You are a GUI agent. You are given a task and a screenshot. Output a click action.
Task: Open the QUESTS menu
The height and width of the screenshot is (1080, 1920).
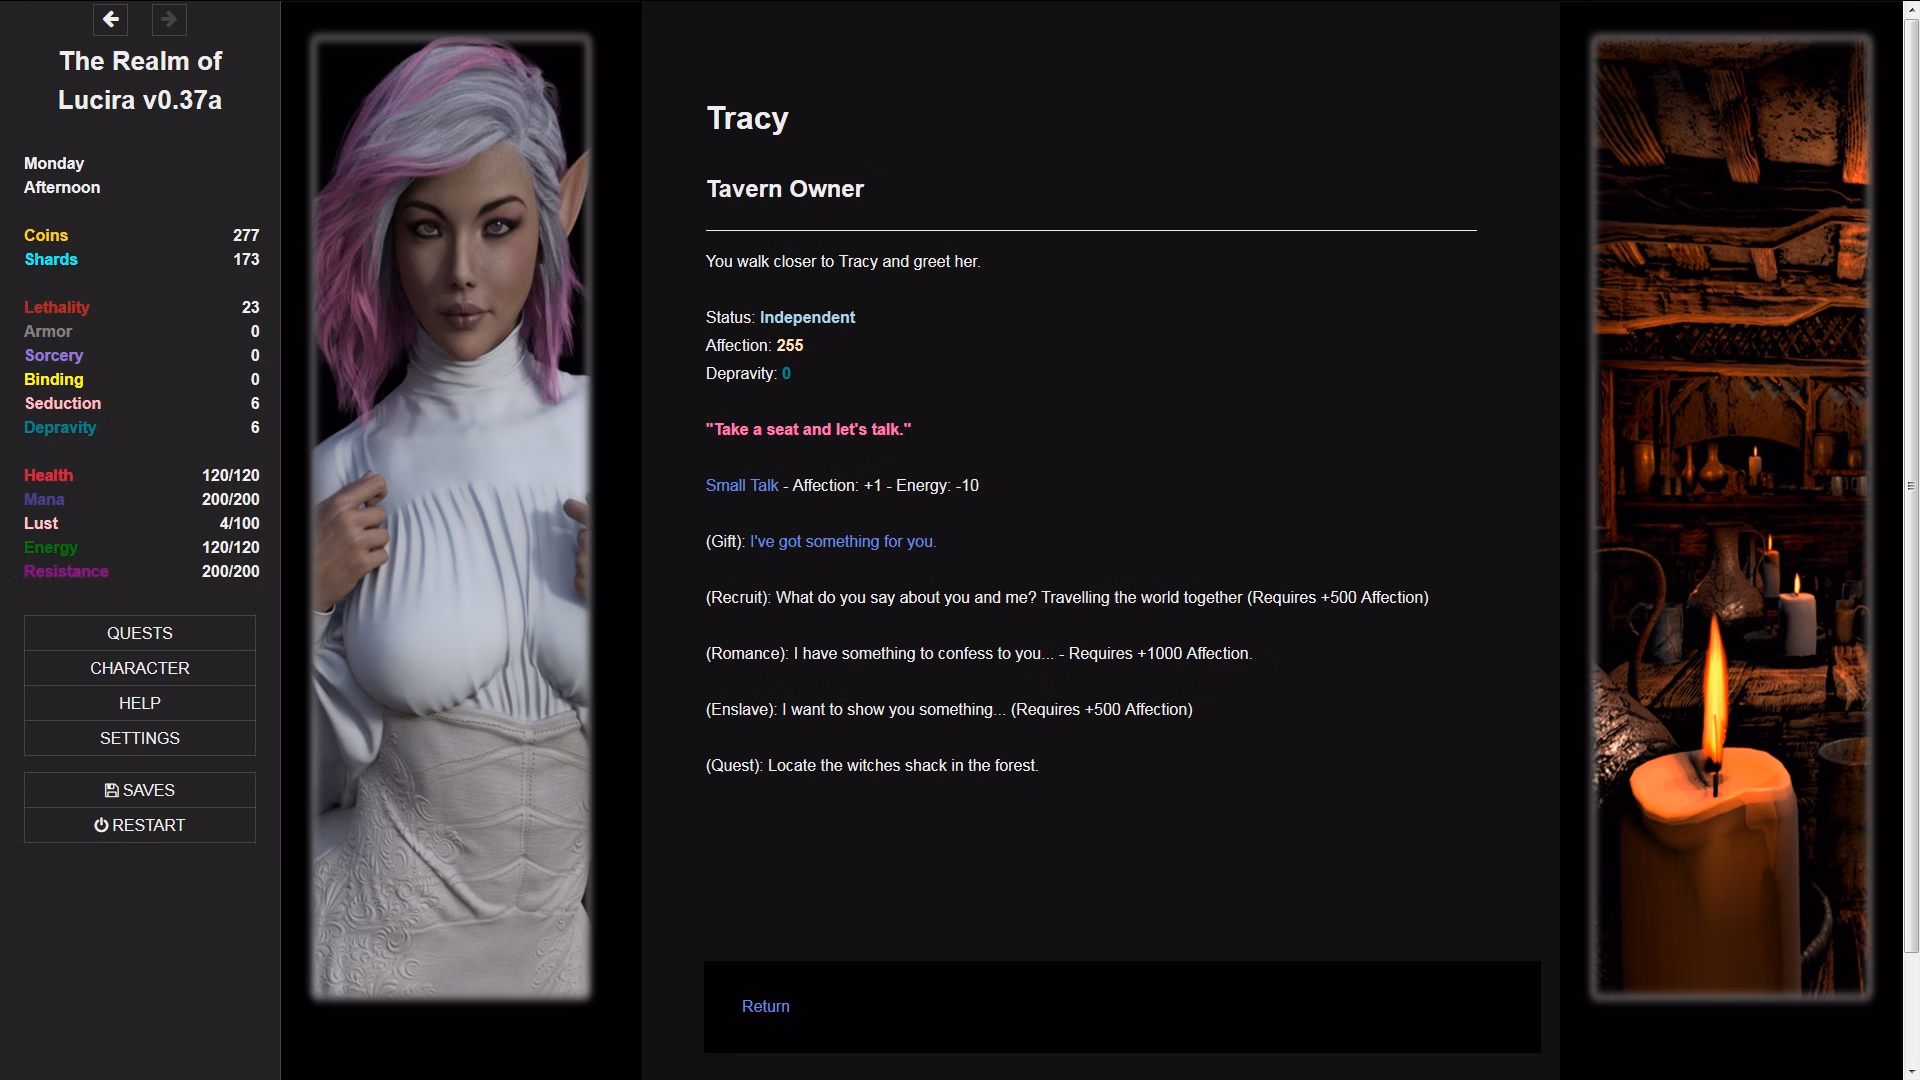pyautogui.click(x=140, y=633)
